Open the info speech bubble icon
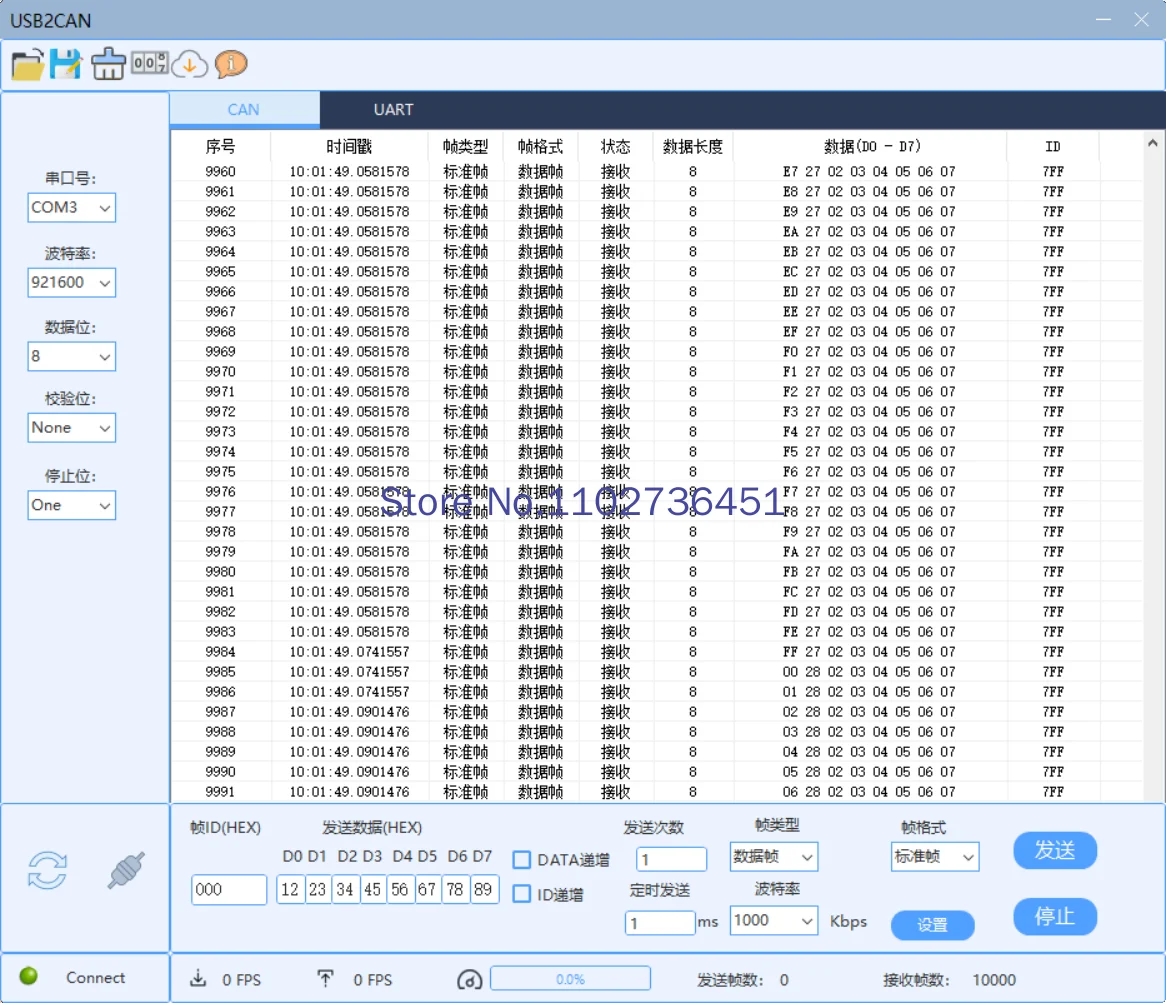Viewport: 1166px width, 1003px height. [231, 65]
